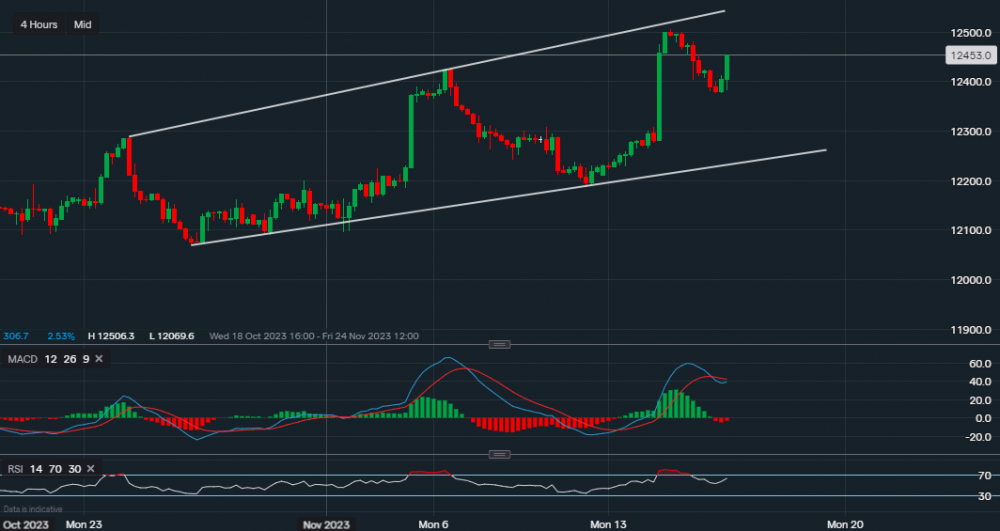Click the 2.53% change value
This screenshot has width=1000, height=531.
[60, 336]
